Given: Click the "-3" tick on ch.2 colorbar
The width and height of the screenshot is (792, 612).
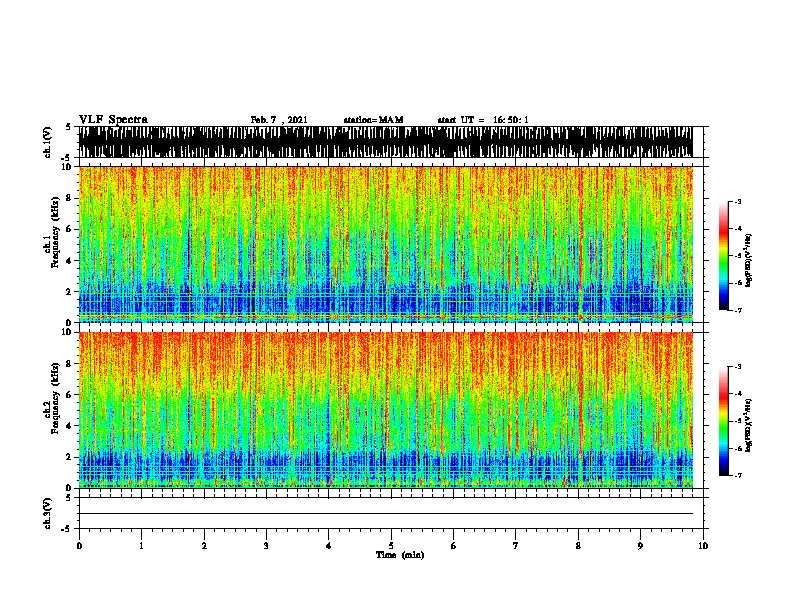Looking at the screenshot, I should (x=738, y=367).
